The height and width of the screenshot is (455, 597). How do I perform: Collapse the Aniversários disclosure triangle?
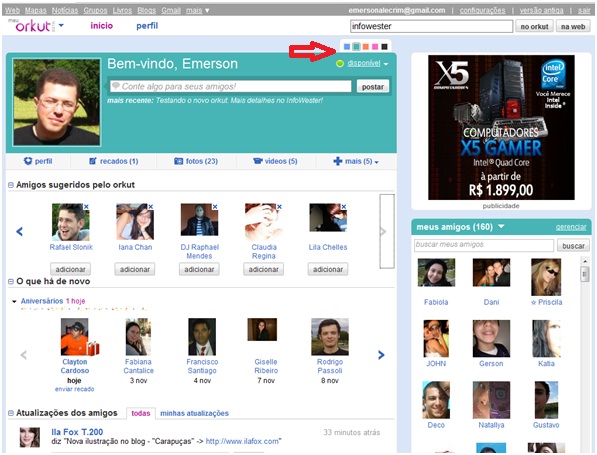coord(14,301)
